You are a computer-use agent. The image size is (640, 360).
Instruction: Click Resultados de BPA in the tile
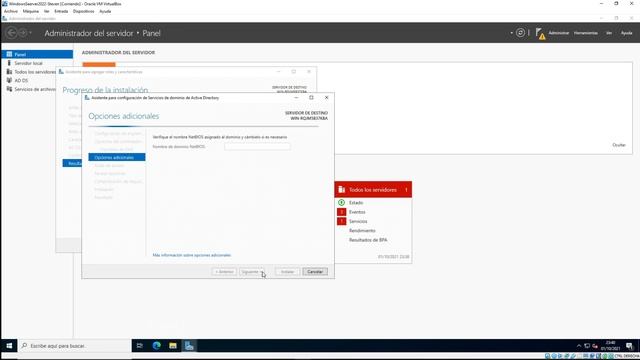pos(368,240)
